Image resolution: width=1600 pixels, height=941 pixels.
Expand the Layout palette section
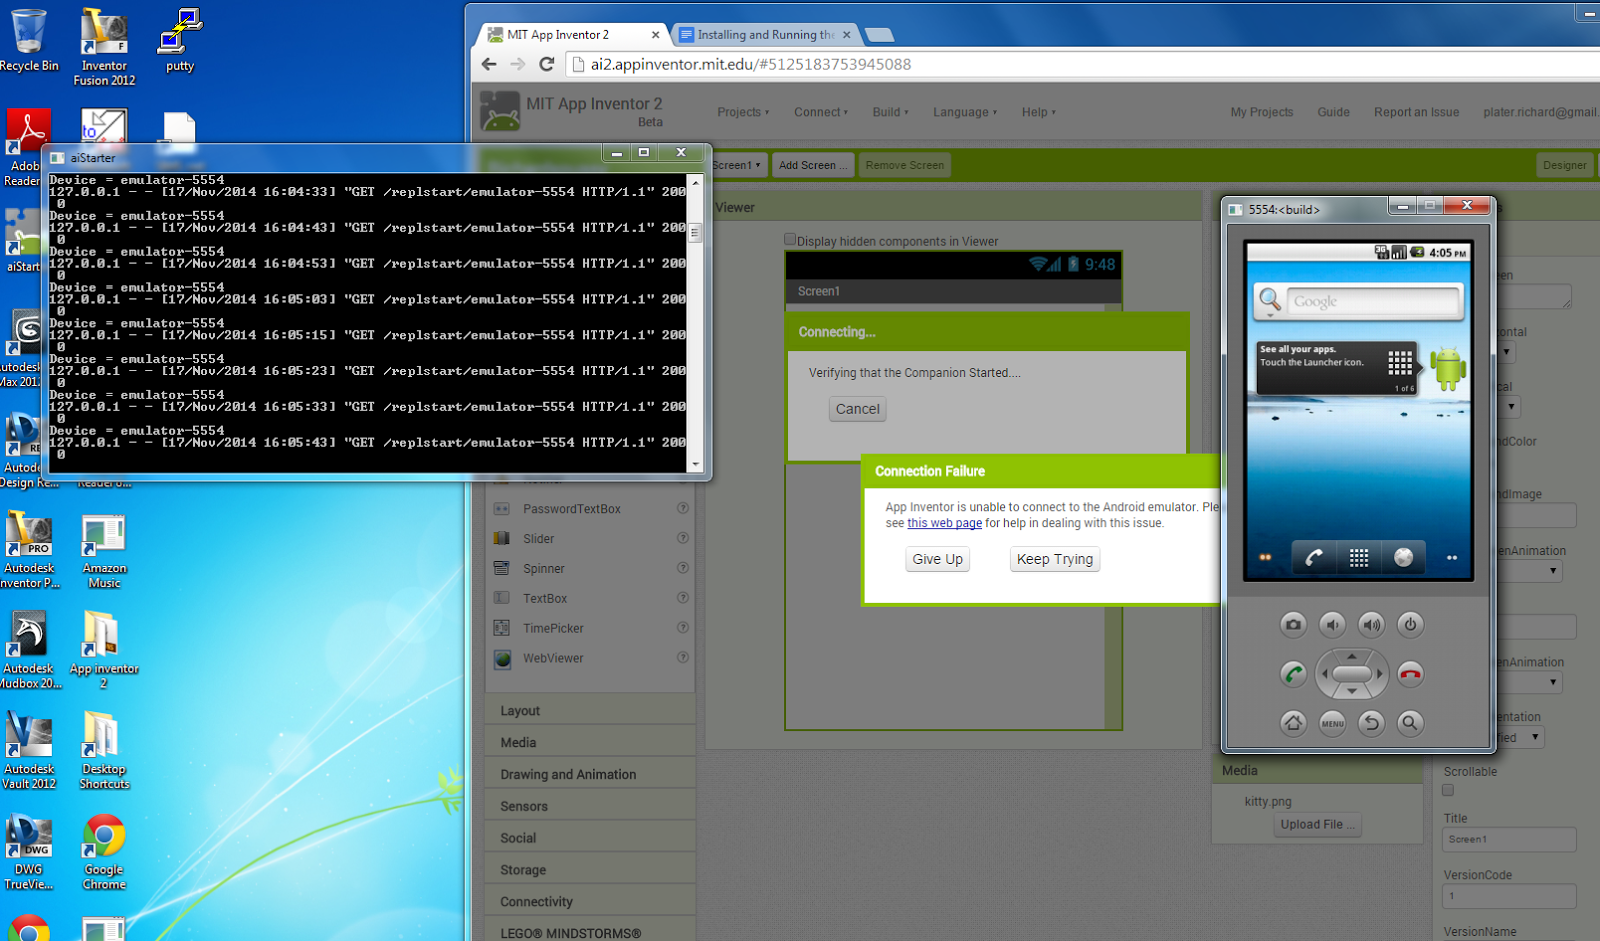click(x=590, y=711)
